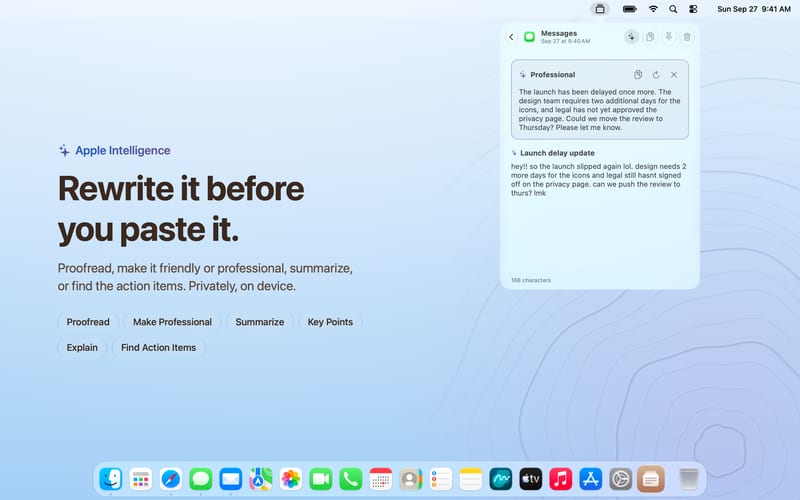
Task: Regenerate the Professional rewrite
Action: [656, 74]
